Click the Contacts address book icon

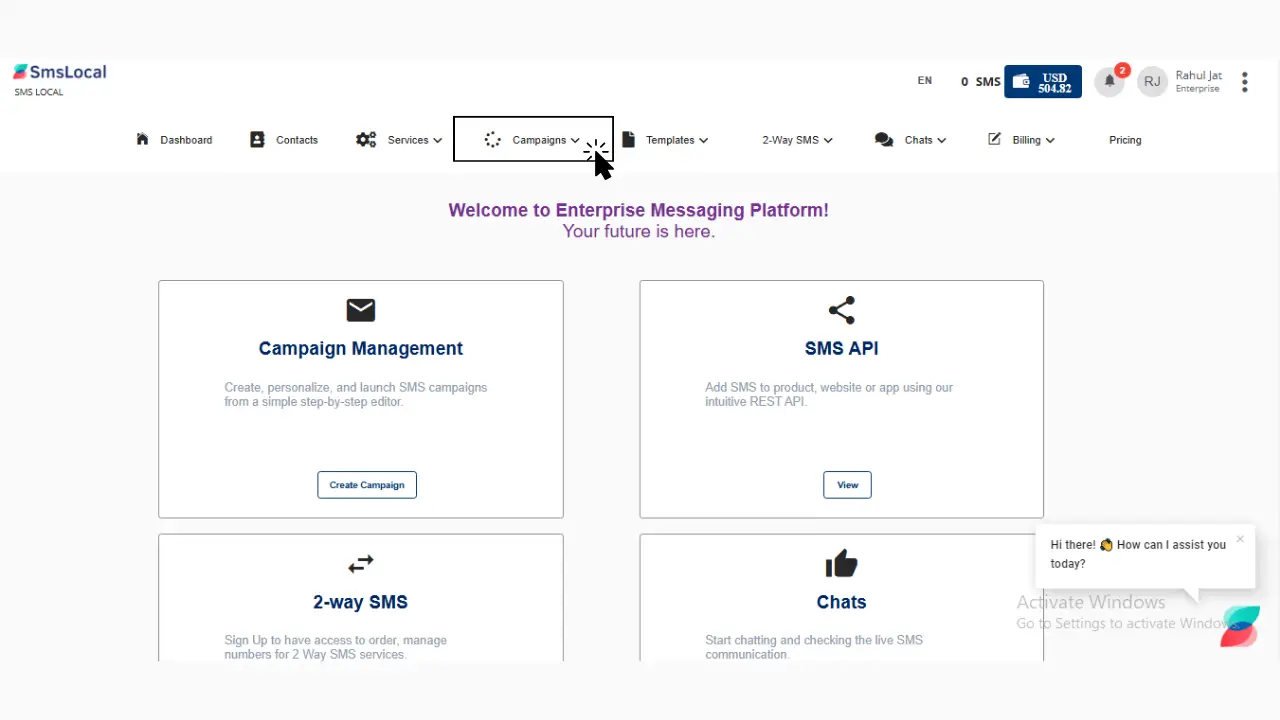click(x=258, y=140)
